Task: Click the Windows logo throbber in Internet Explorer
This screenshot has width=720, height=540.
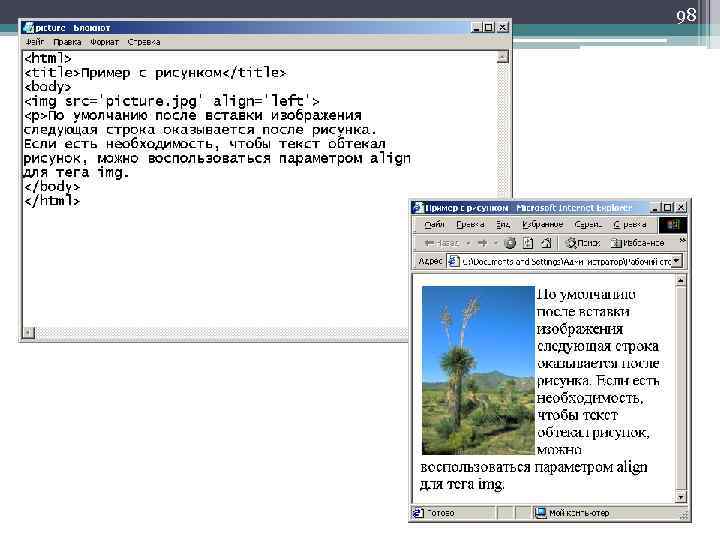Action: [673, 225]
